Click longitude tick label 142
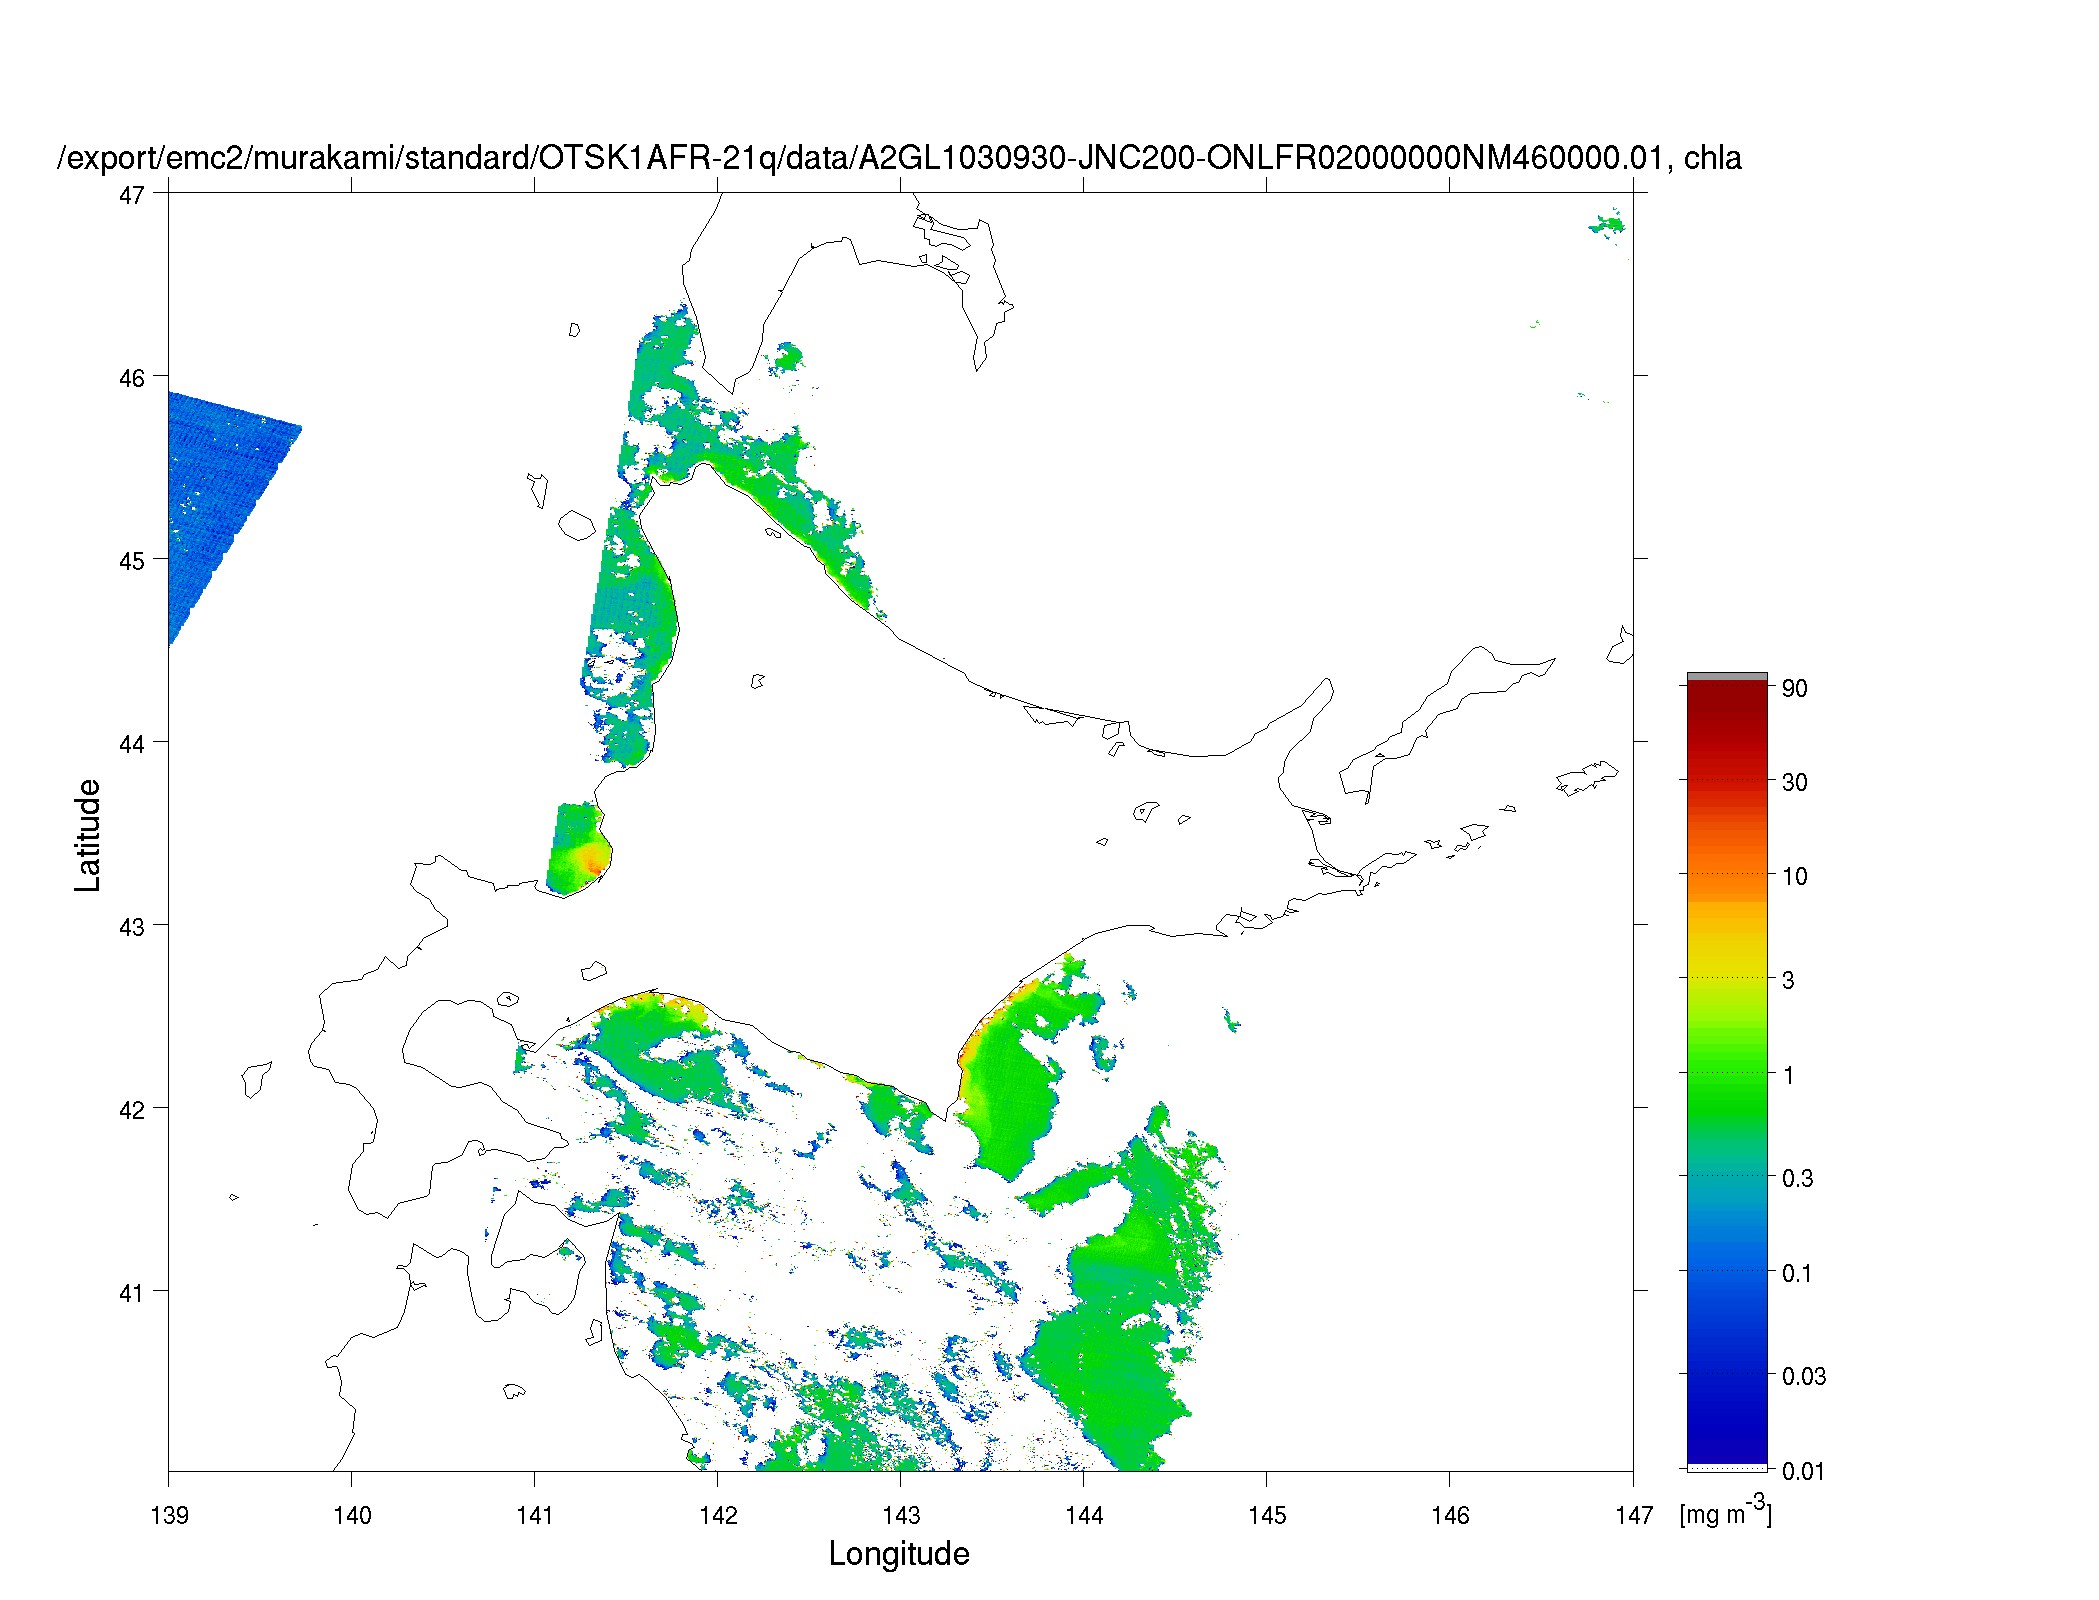Screen dimensions: 2099x1600 718,1515
